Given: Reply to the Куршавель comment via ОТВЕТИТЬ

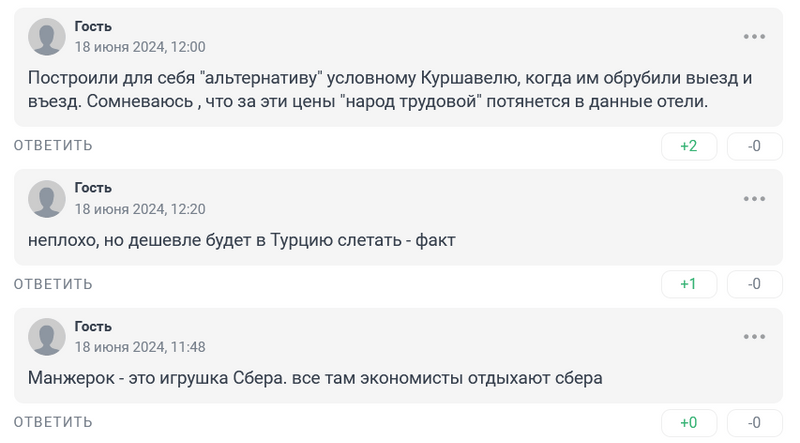Looking at the screenshot, I should [53, 146].
